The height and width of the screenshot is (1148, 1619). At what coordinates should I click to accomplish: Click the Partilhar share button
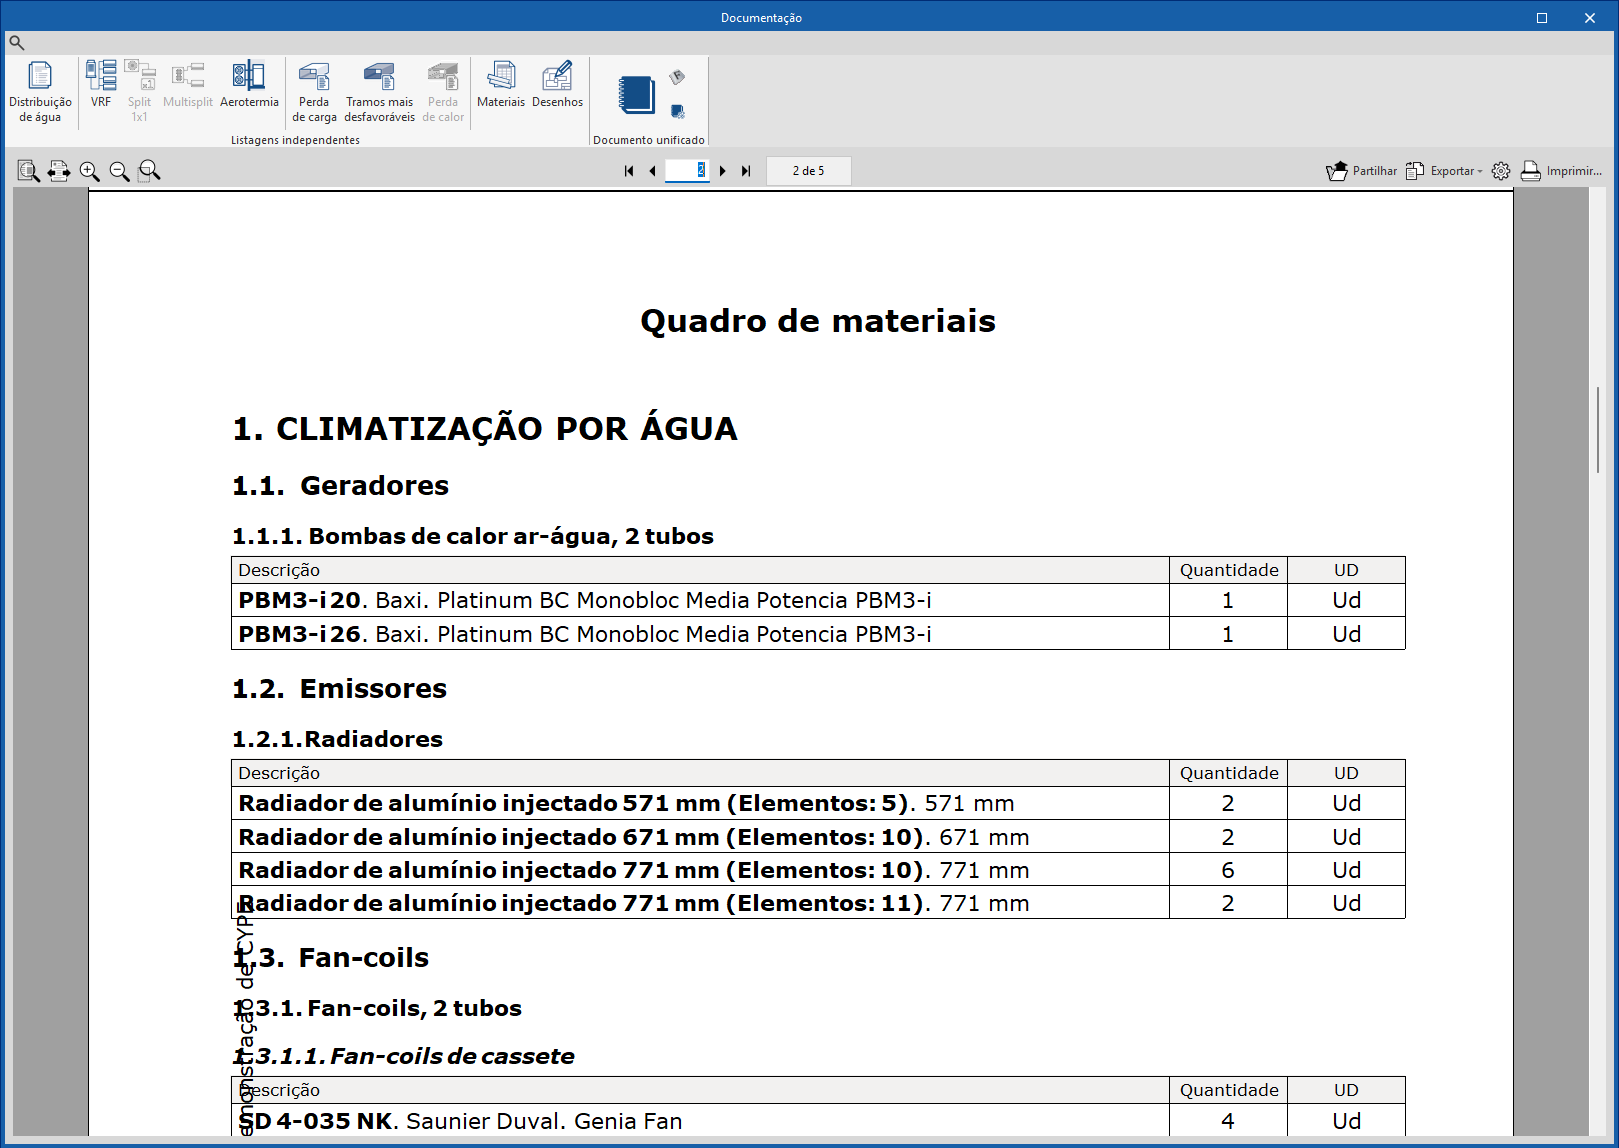tap(1361, 171)
